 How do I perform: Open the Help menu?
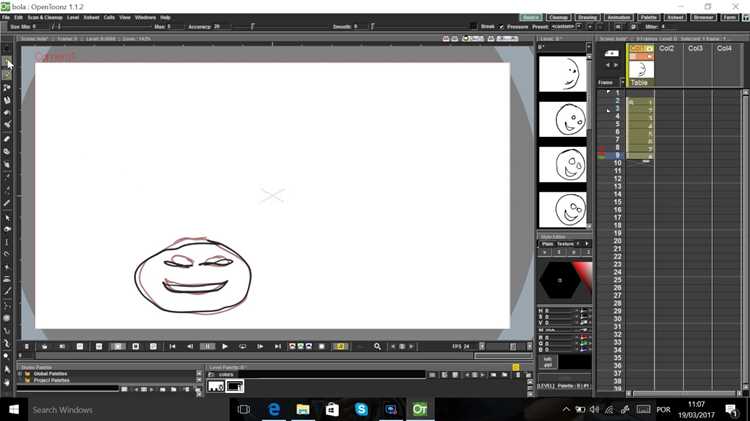tap(165, 17)
